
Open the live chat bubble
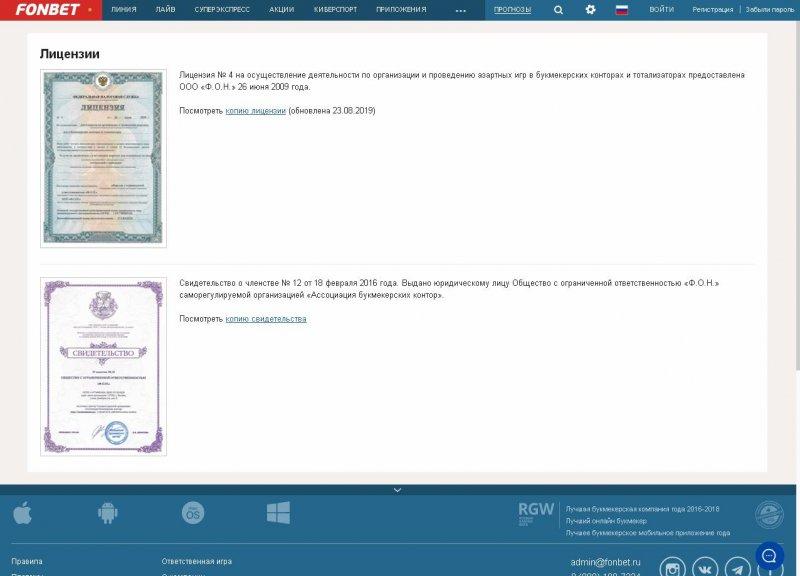(769, 556)
